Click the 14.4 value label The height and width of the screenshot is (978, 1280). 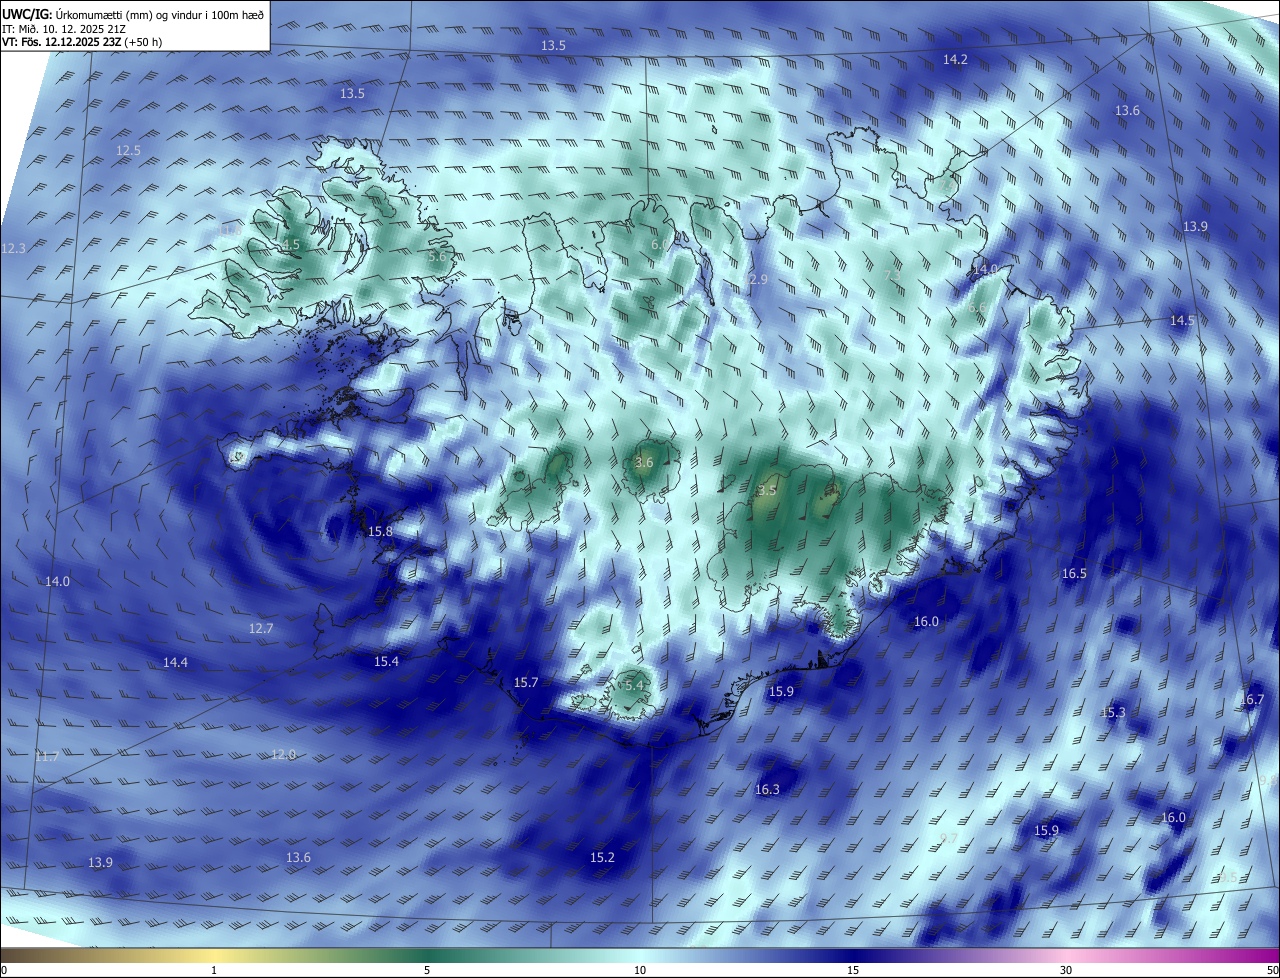click(x=175, y=663)
